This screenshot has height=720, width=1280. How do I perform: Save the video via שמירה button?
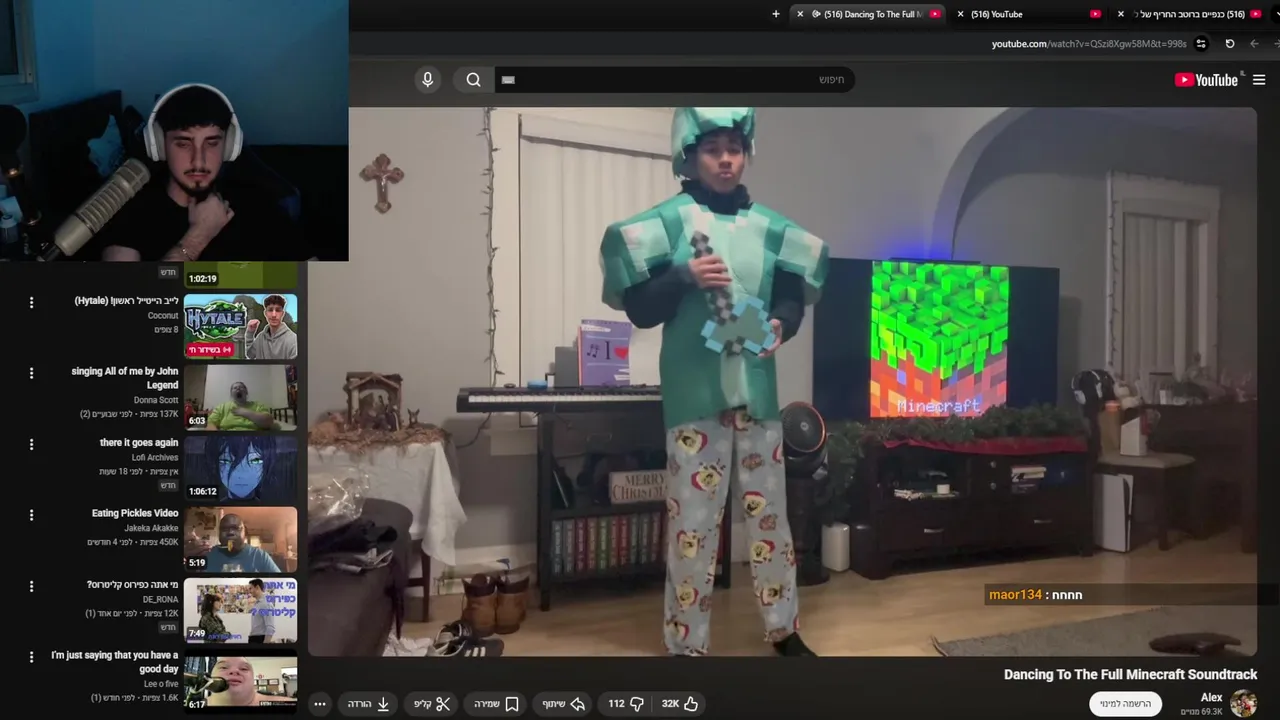coord(497,704)
